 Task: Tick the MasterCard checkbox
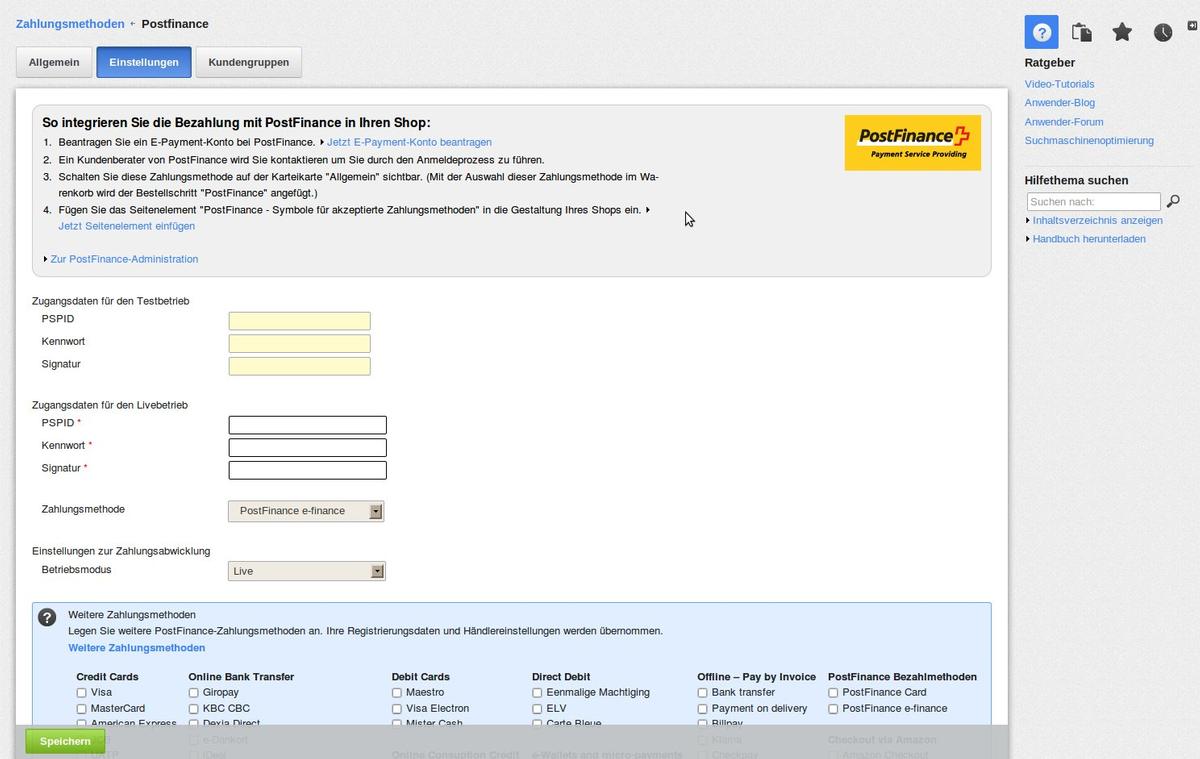click(x=82, y=708)
